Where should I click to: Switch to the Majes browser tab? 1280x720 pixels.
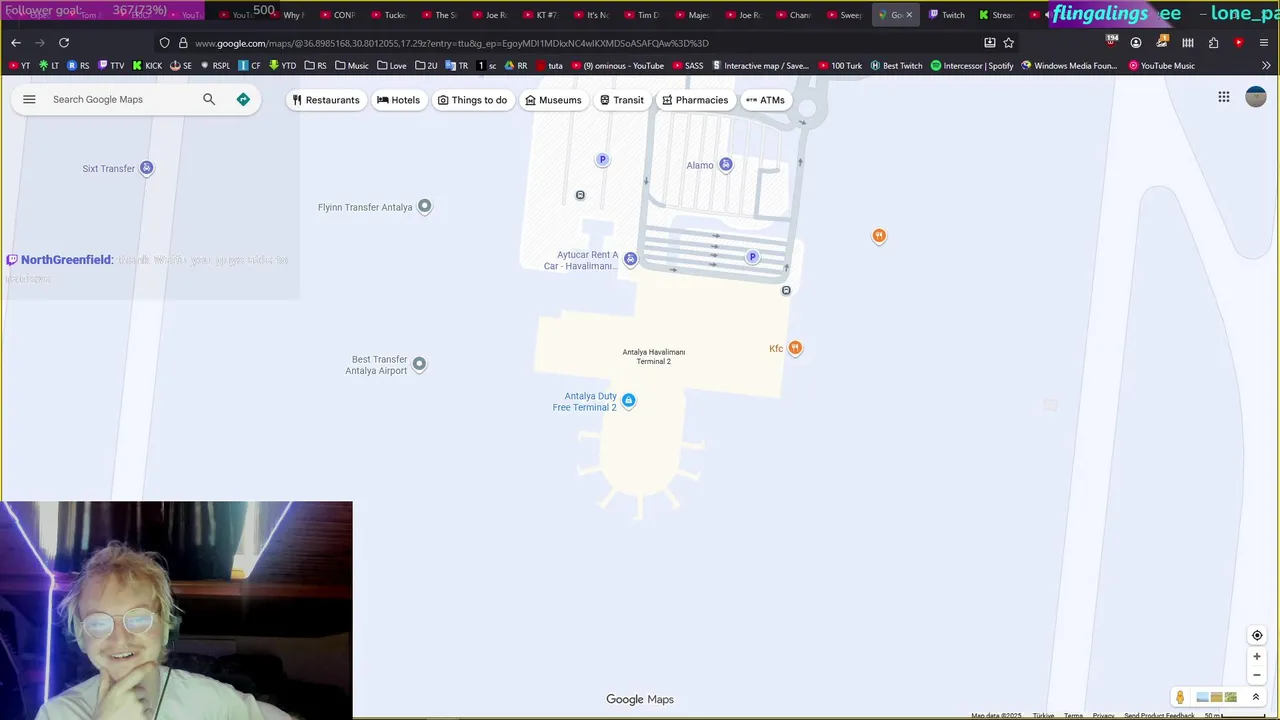694,15
